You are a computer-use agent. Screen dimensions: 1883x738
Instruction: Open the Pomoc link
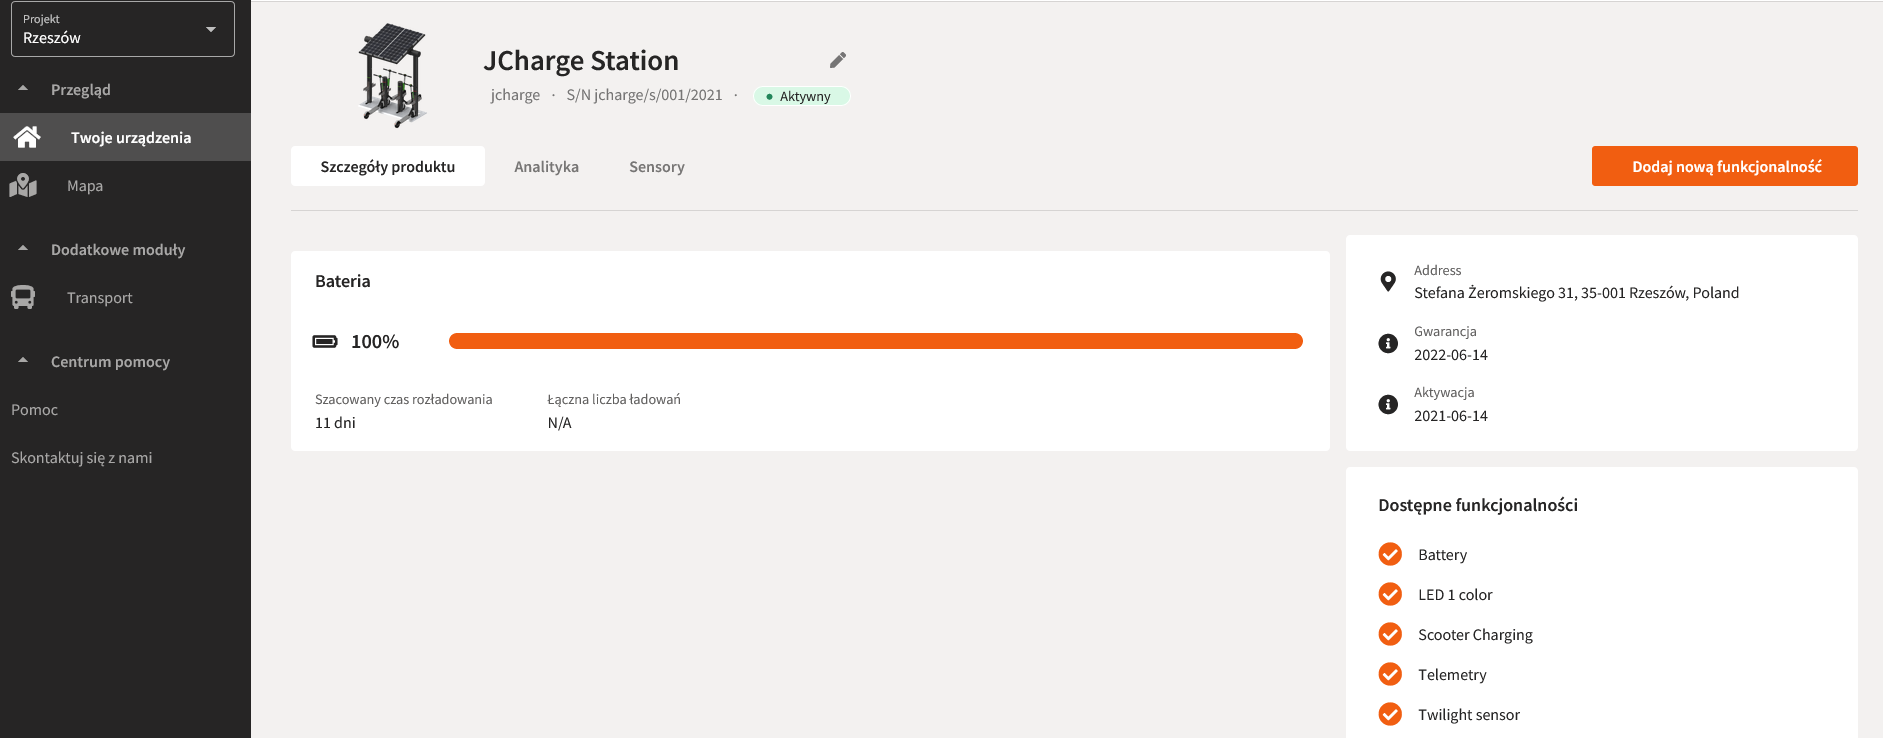coord(35,410)
